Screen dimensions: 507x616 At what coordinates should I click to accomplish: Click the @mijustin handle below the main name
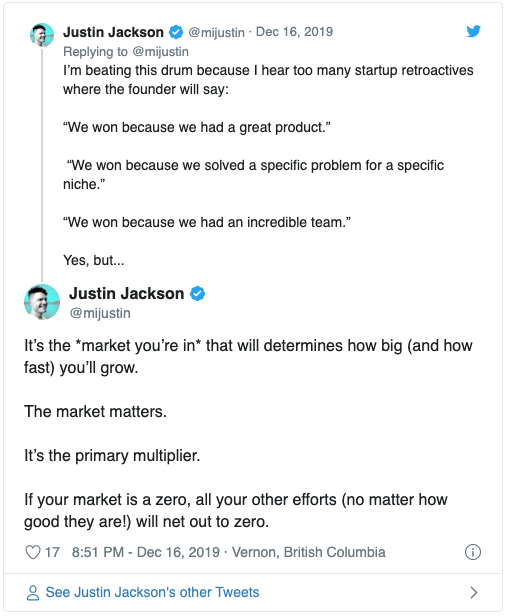100,313
